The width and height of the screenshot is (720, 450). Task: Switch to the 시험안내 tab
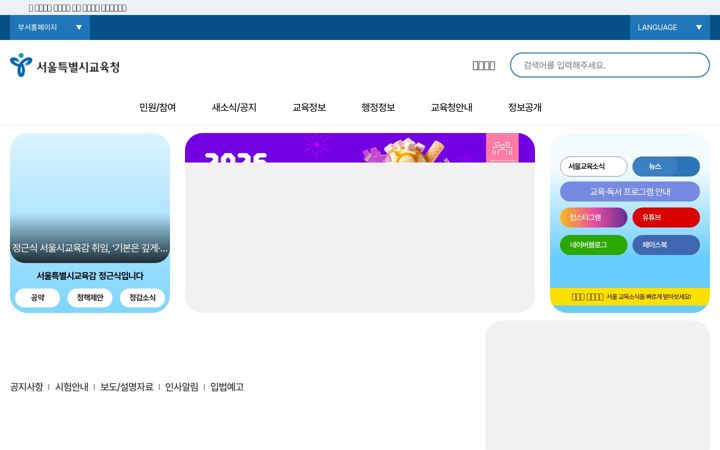point(72,387)
